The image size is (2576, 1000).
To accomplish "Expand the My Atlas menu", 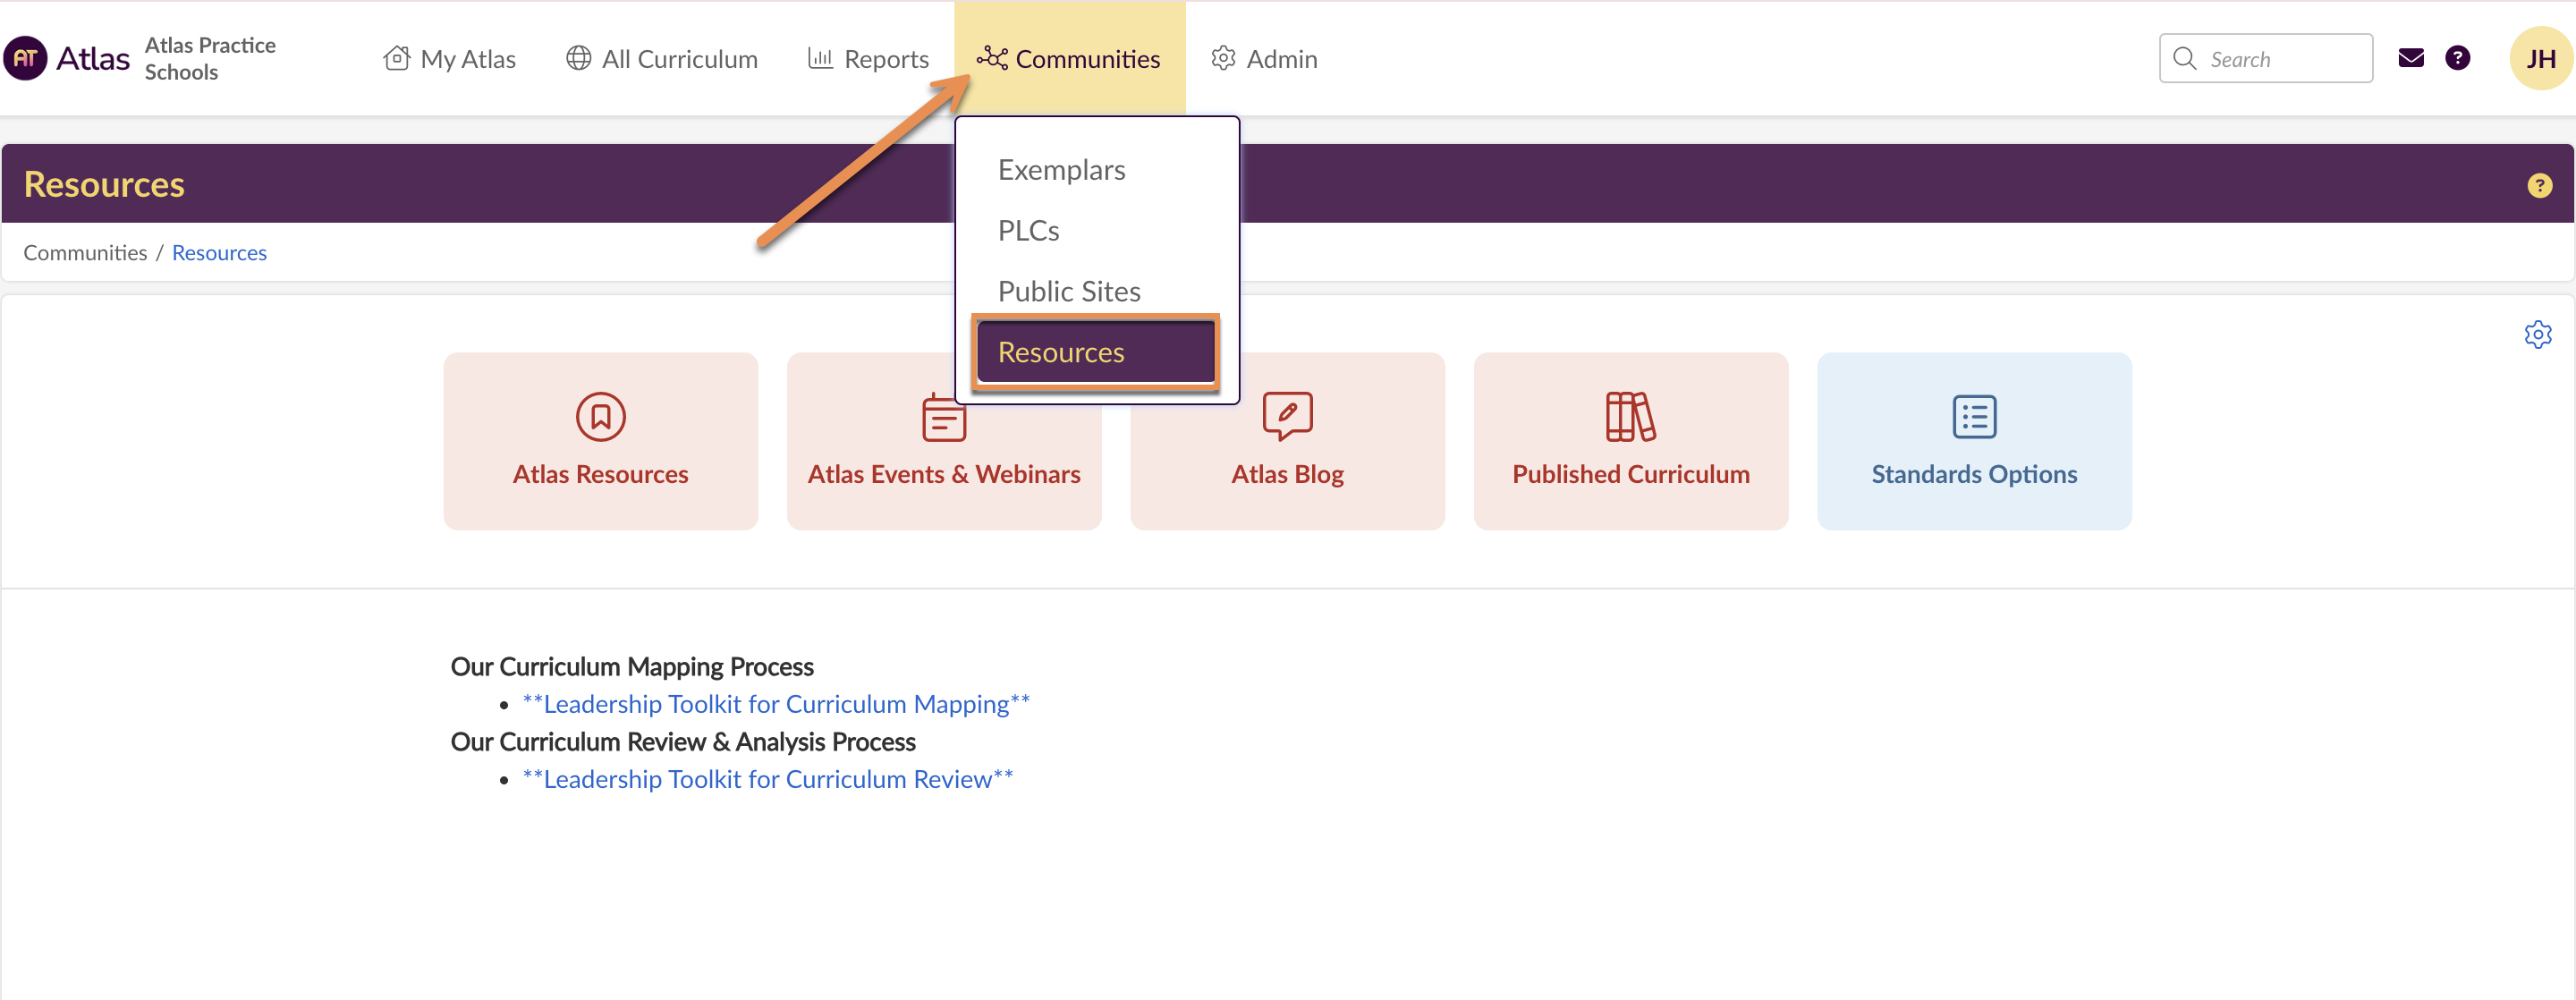I will click(x=449, y=59).
